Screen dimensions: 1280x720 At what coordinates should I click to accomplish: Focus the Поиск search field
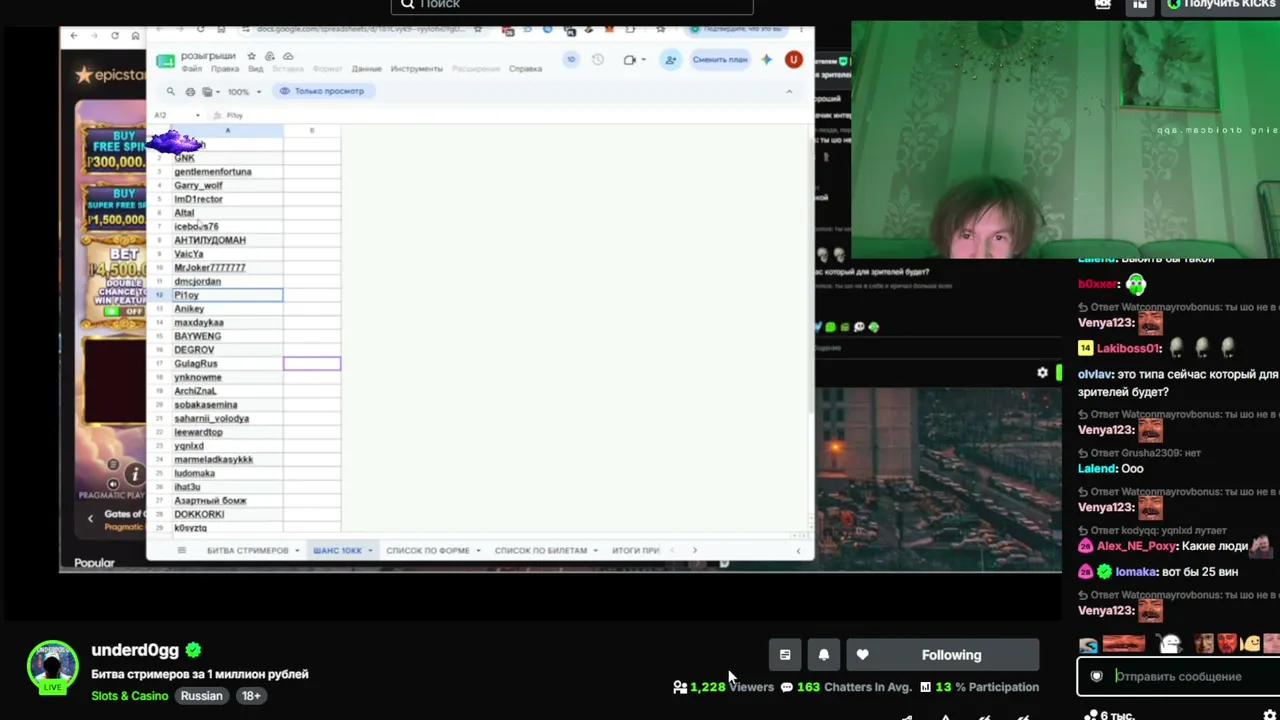click(x=572, y=5)
